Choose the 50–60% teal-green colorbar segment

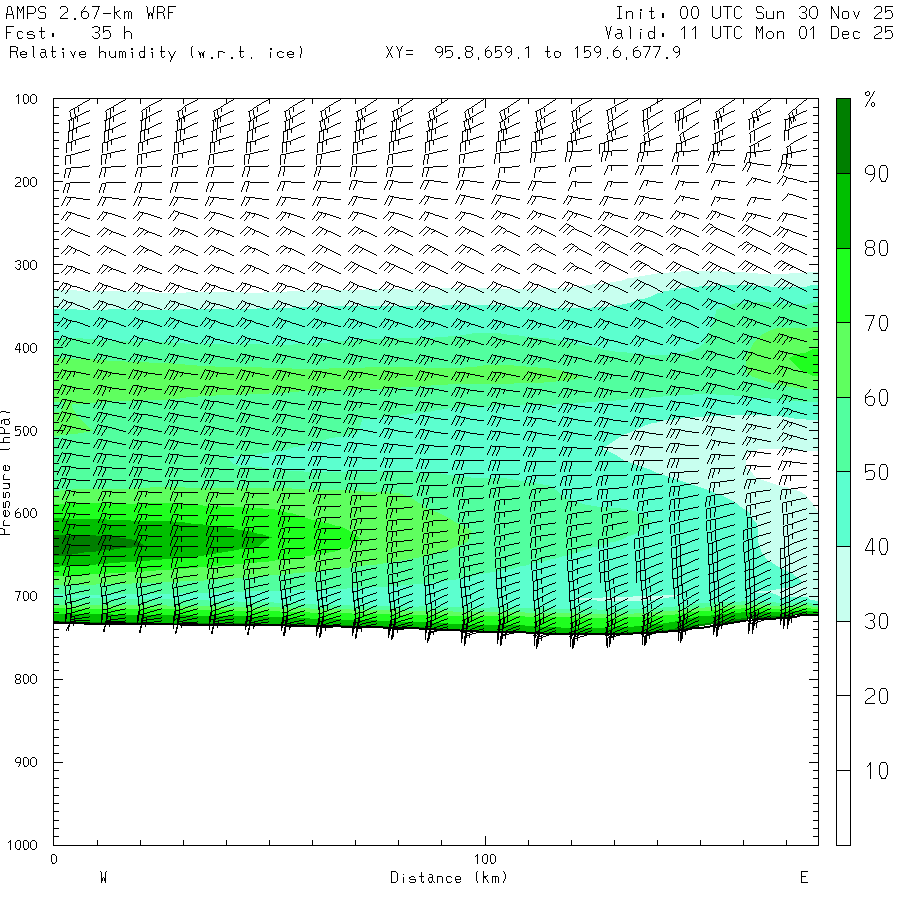(843, 435)
